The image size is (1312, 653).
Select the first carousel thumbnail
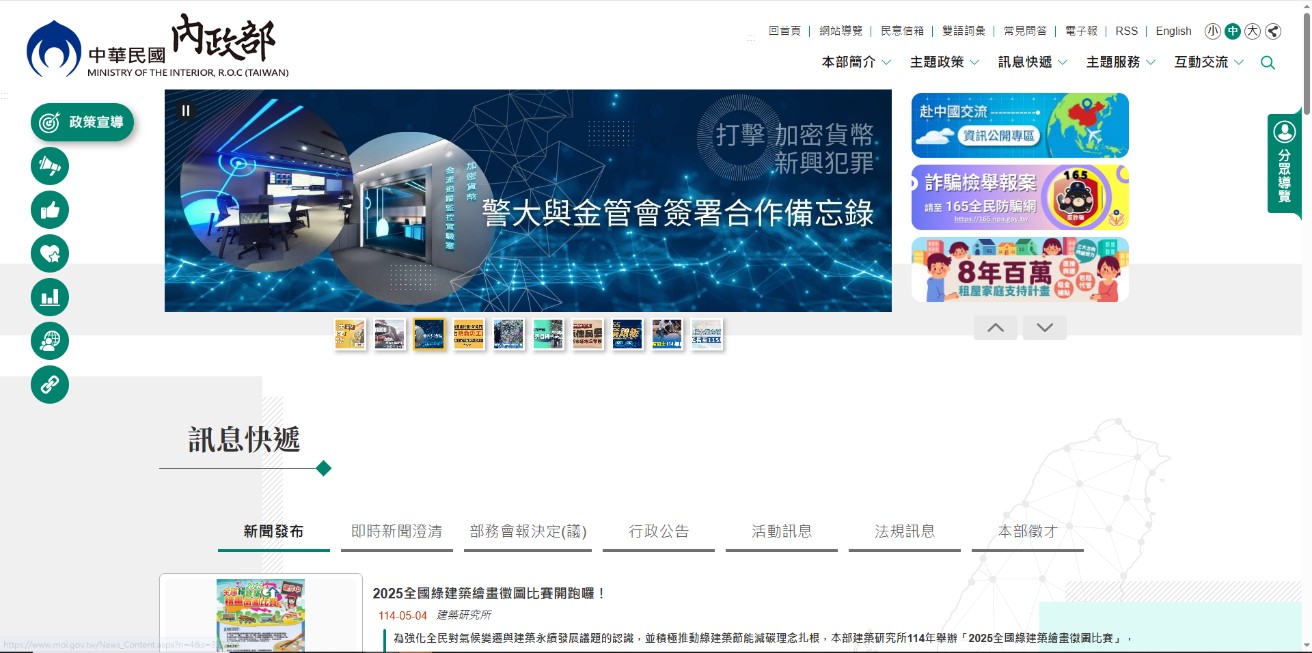click(x=350, y=334)
